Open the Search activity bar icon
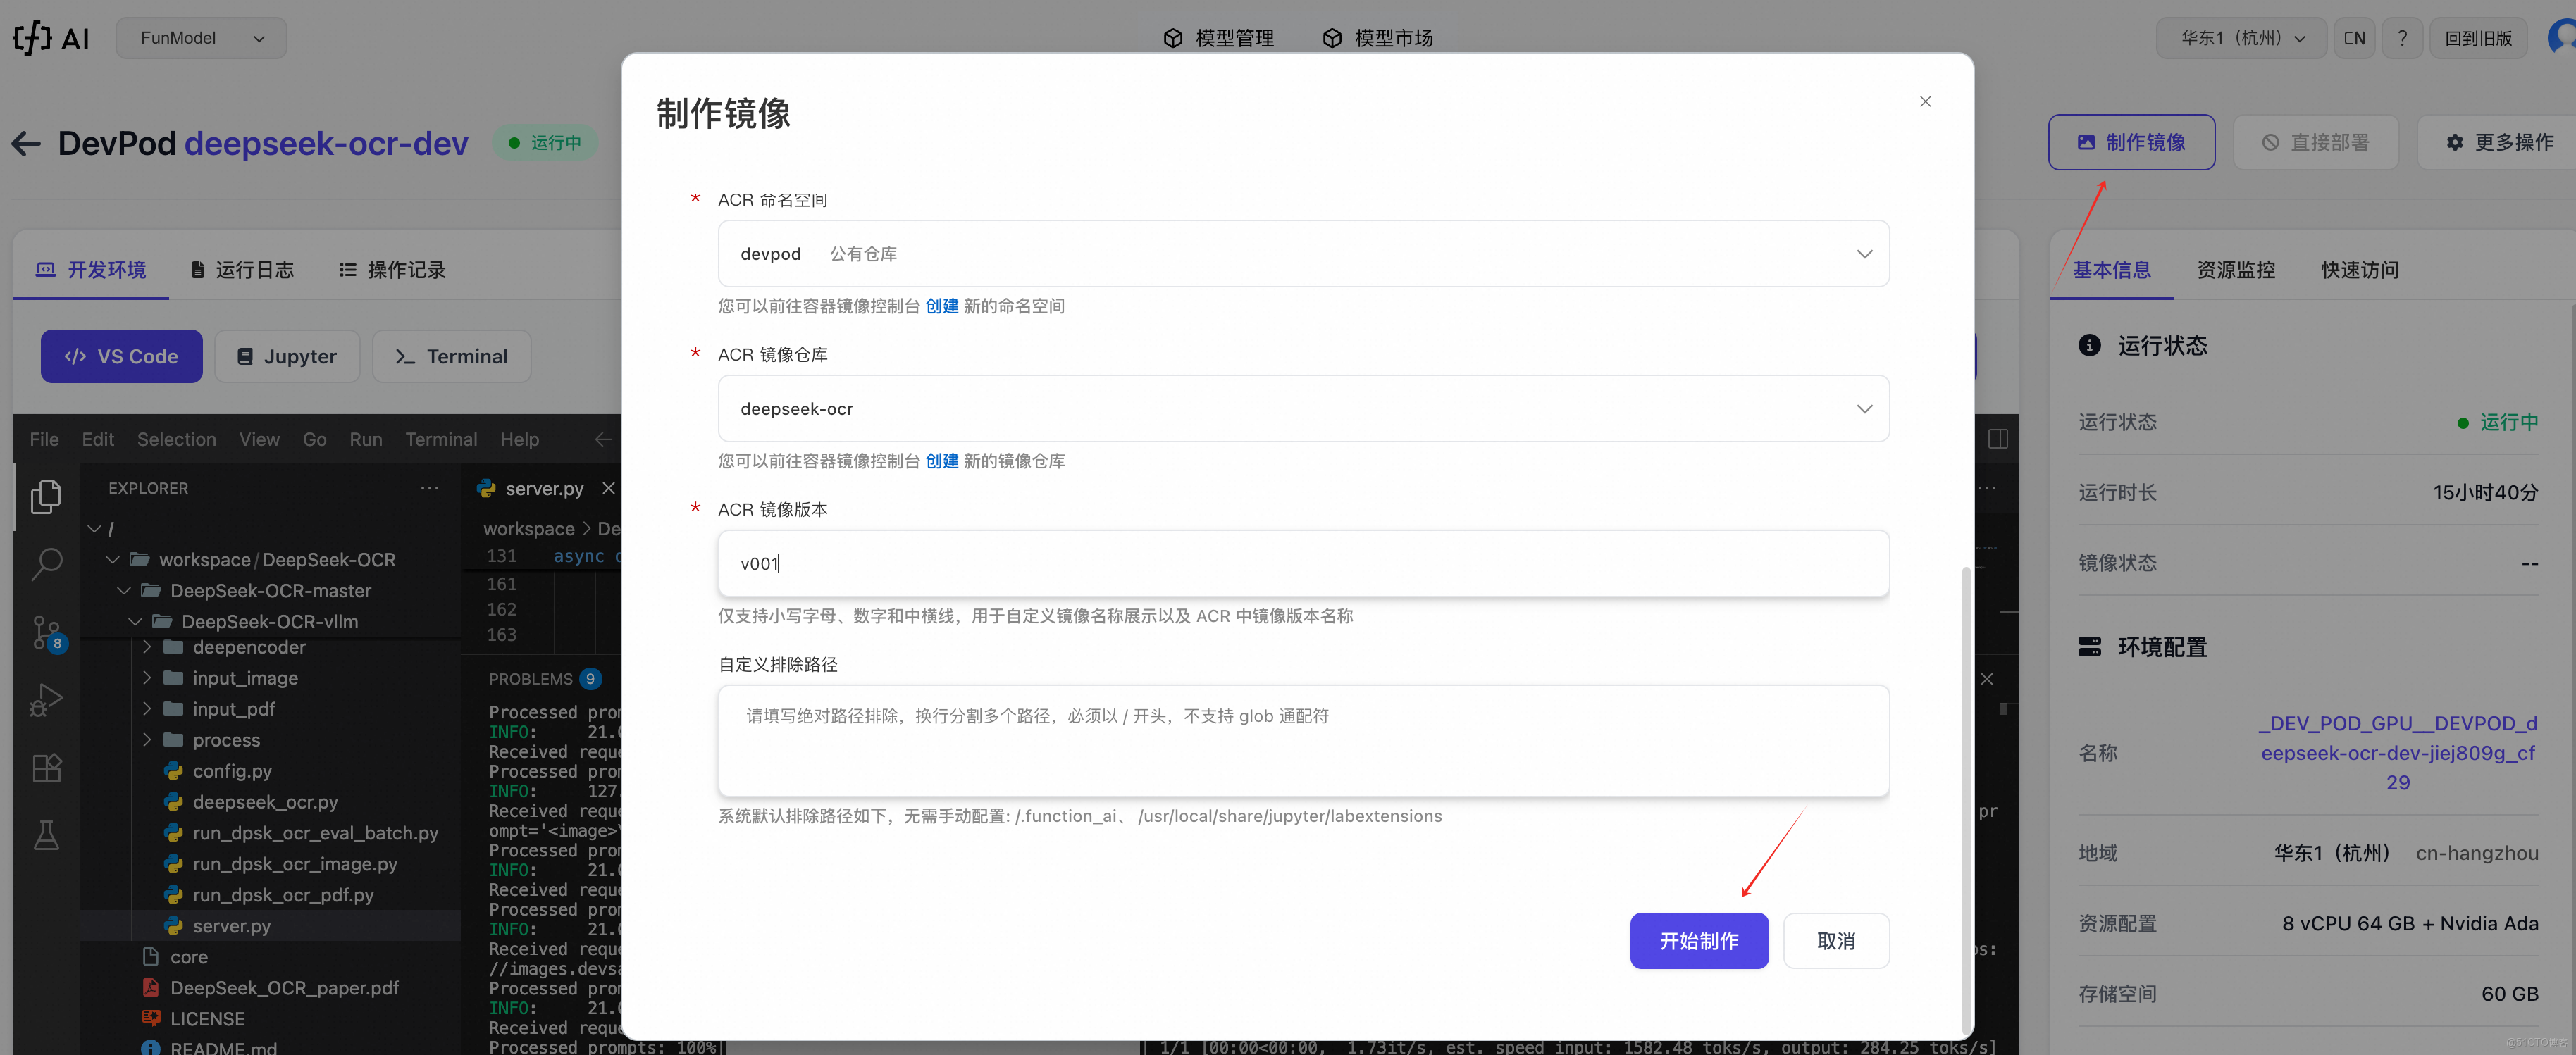2576x1055 pixels. (46, 563)
